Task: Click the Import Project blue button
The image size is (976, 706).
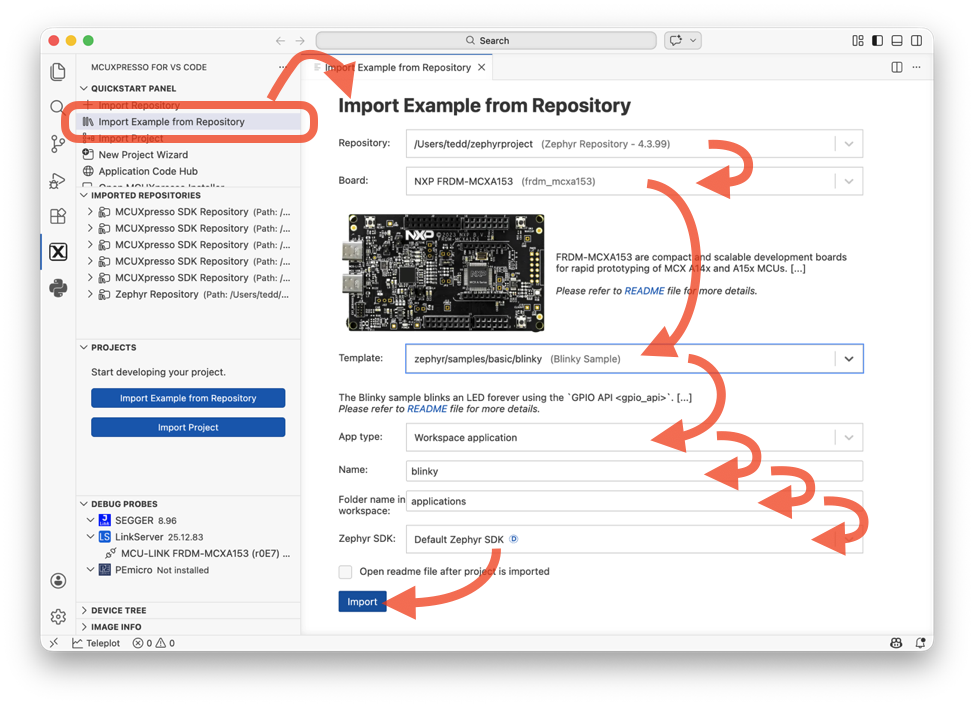Action: coord(188,427)
